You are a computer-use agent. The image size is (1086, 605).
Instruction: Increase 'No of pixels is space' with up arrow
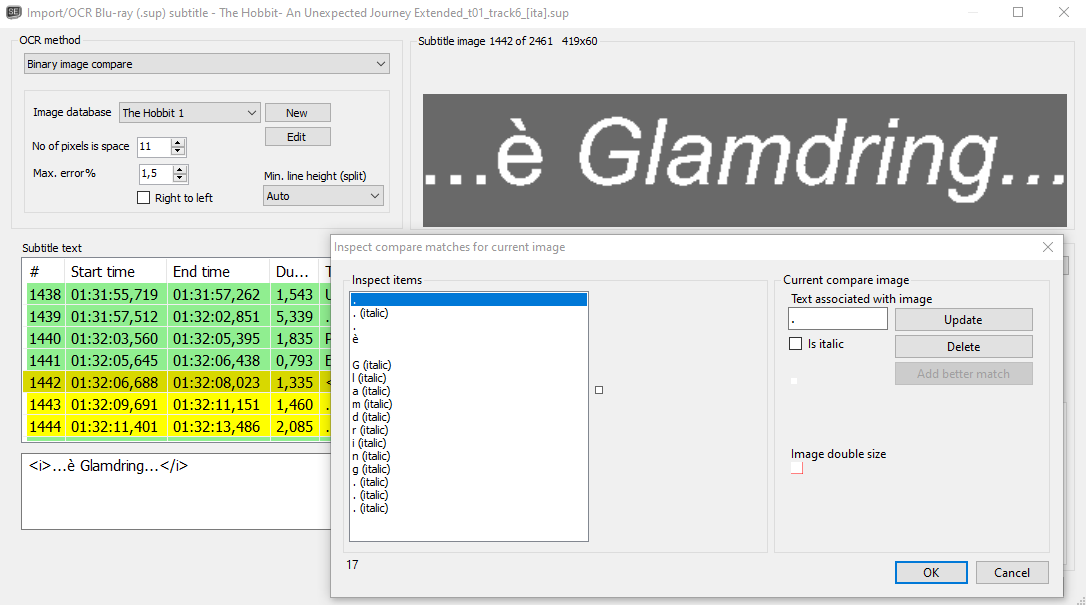pyautogui.click(x=178, y=142)
